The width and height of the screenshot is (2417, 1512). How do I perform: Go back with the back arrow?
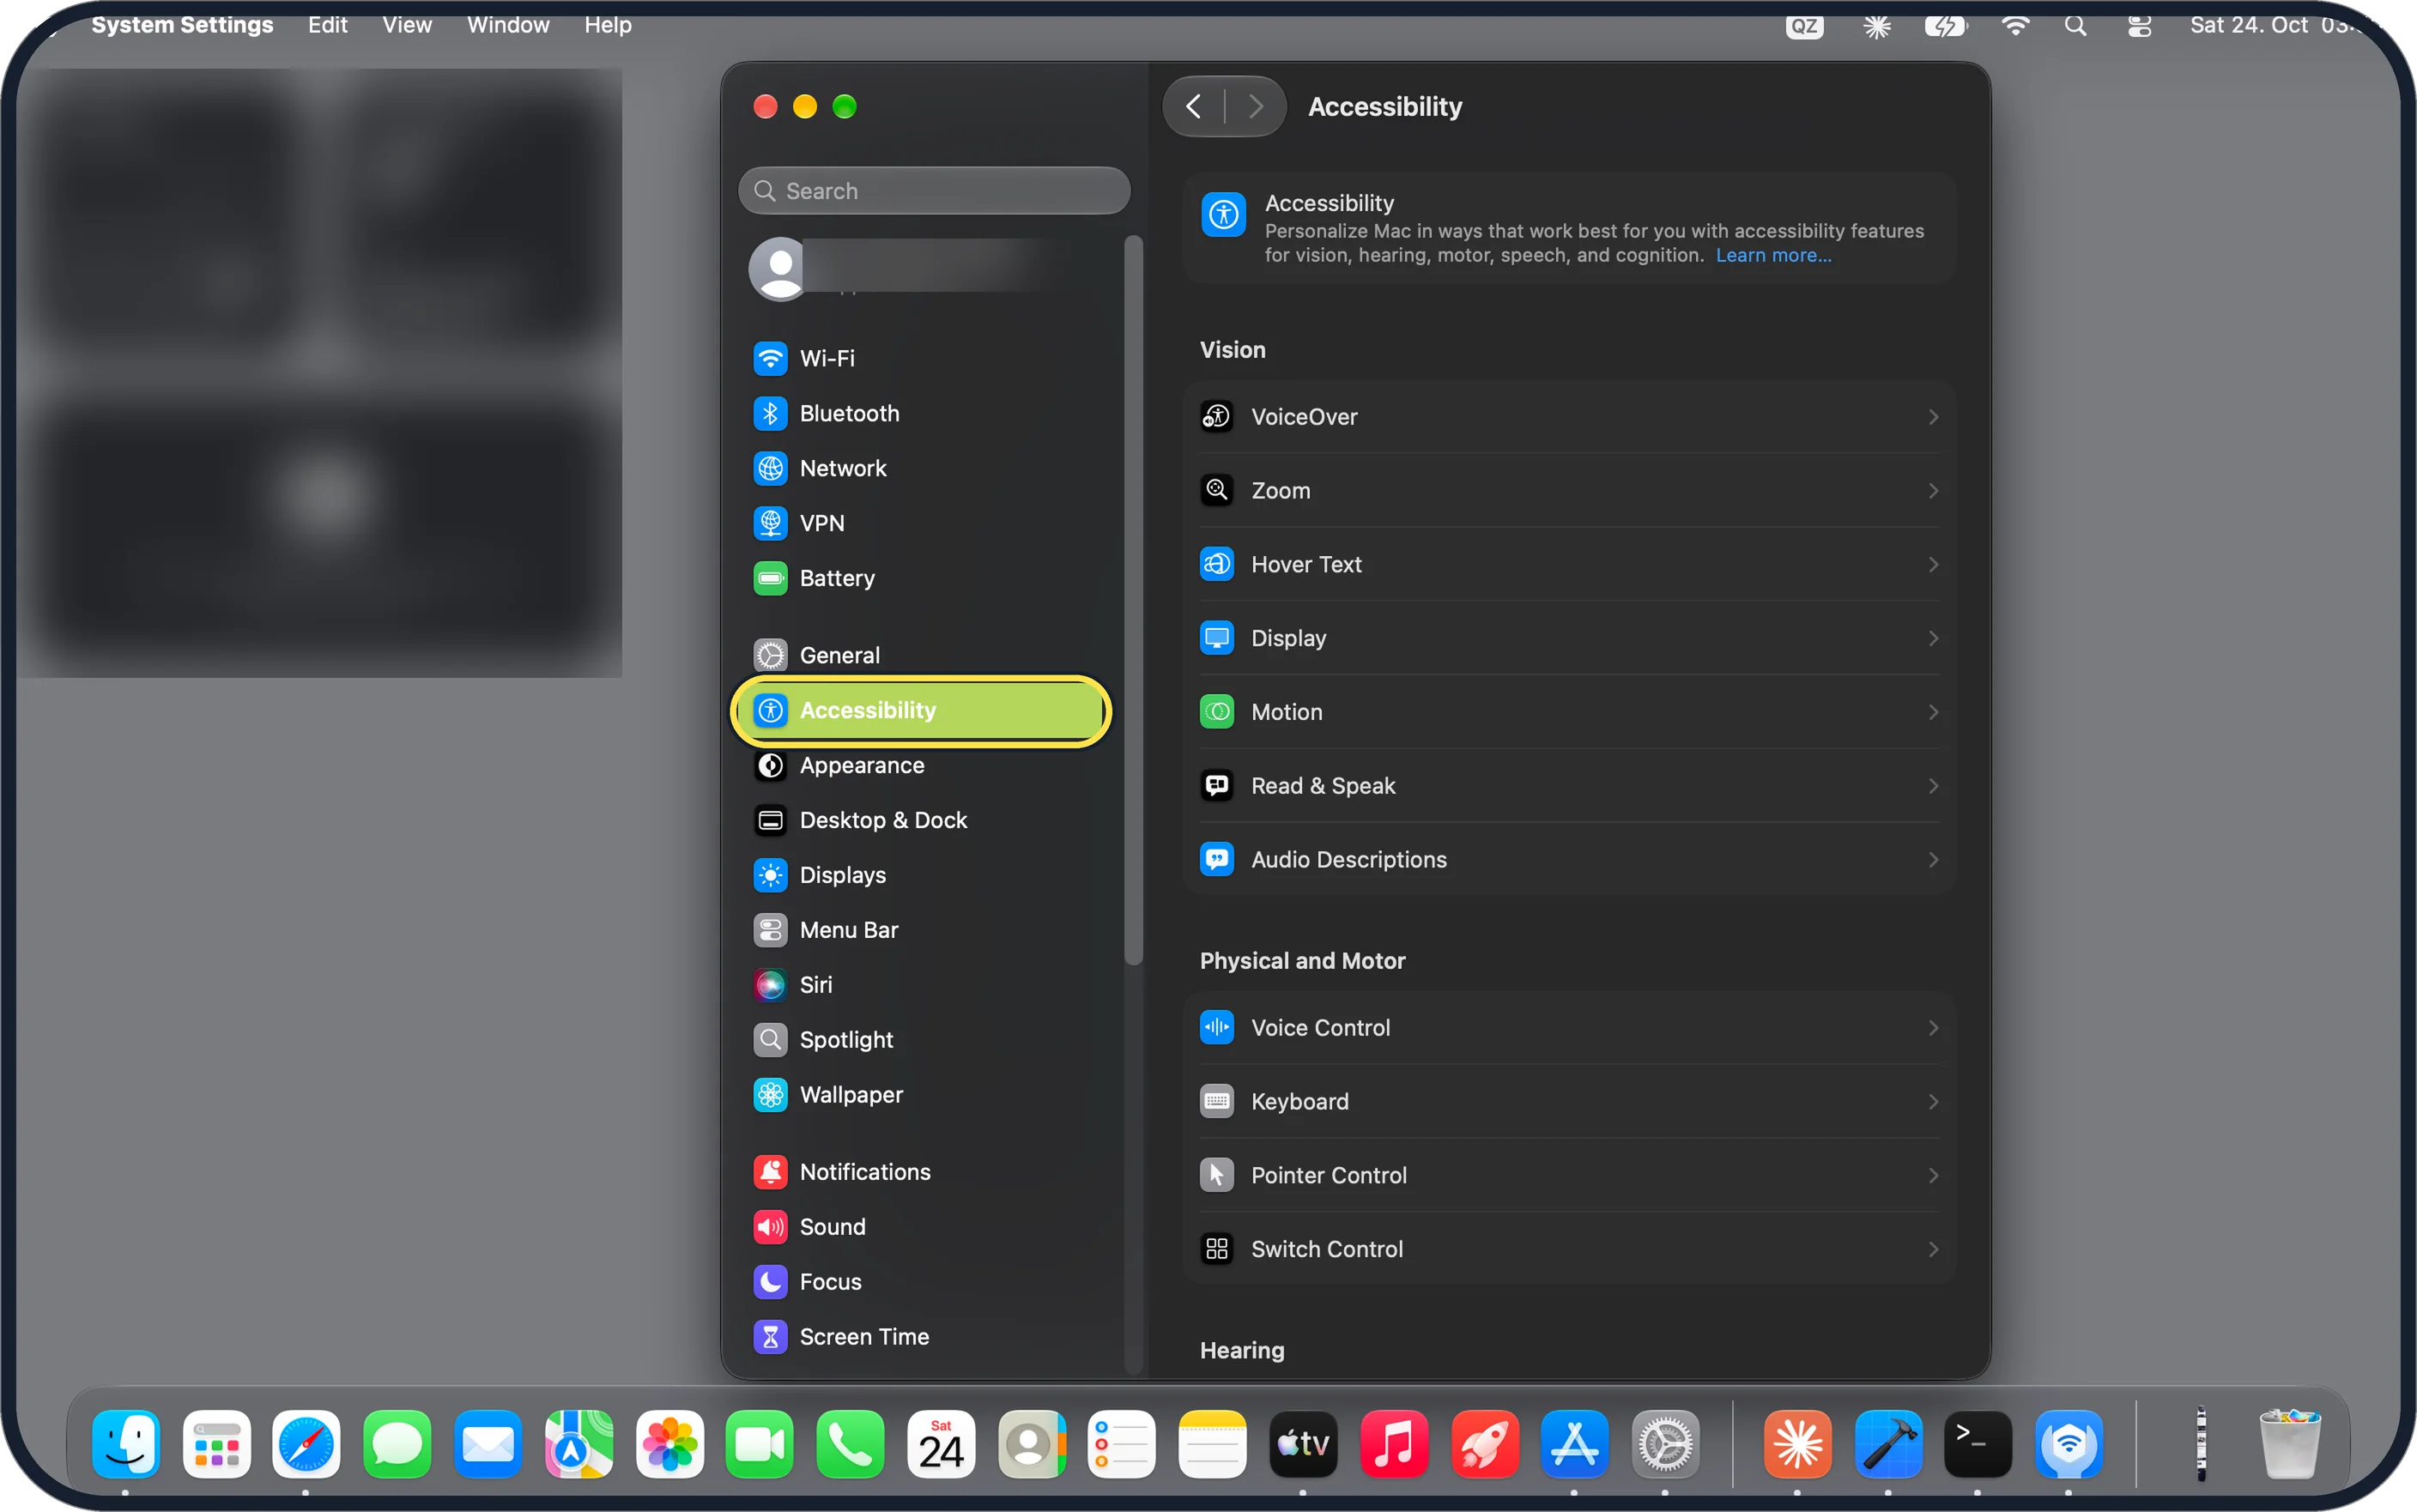(x=1194, y=107)
